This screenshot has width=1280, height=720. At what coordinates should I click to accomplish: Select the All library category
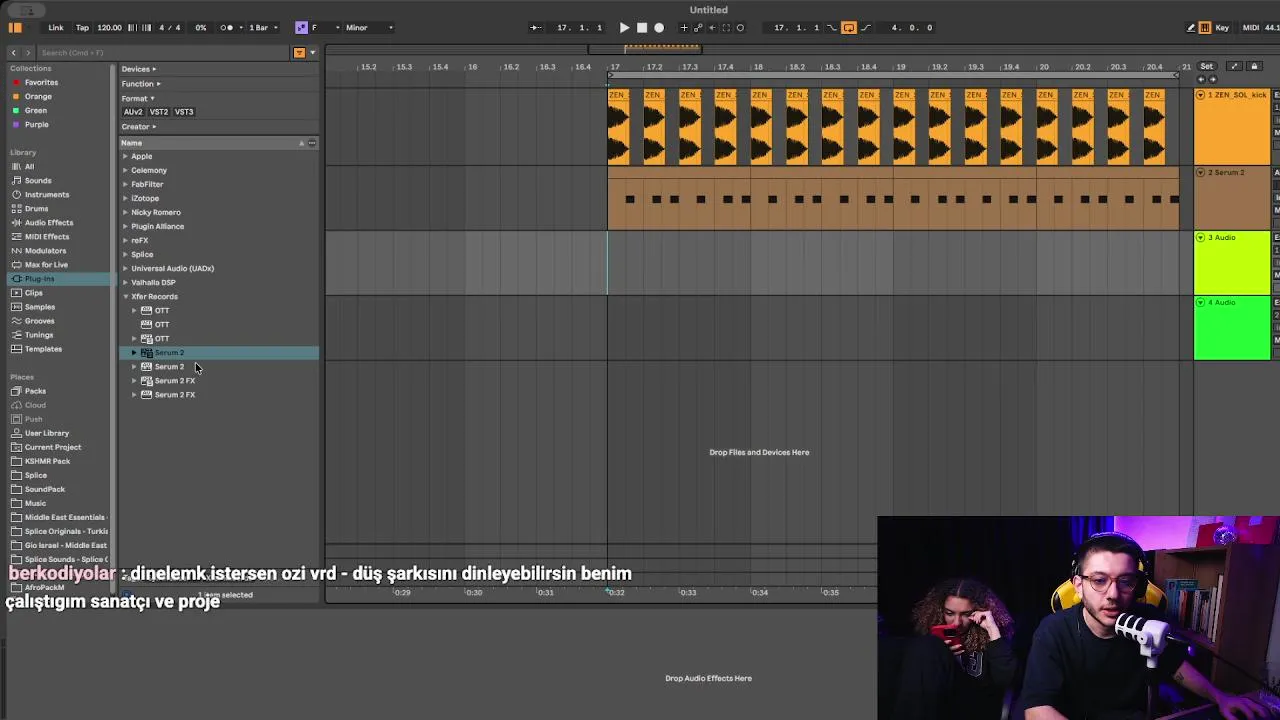point(29,166)
